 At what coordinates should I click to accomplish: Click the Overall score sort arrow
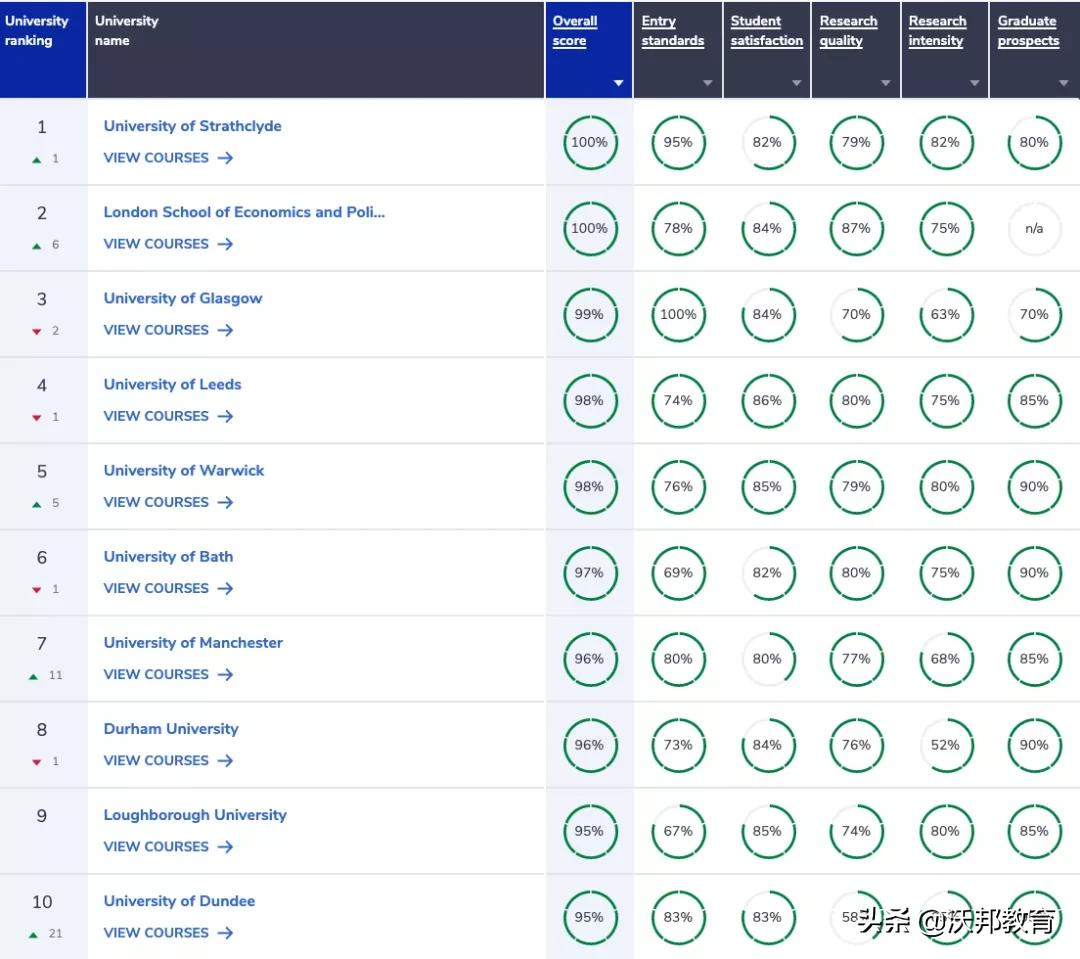(619, 83)
